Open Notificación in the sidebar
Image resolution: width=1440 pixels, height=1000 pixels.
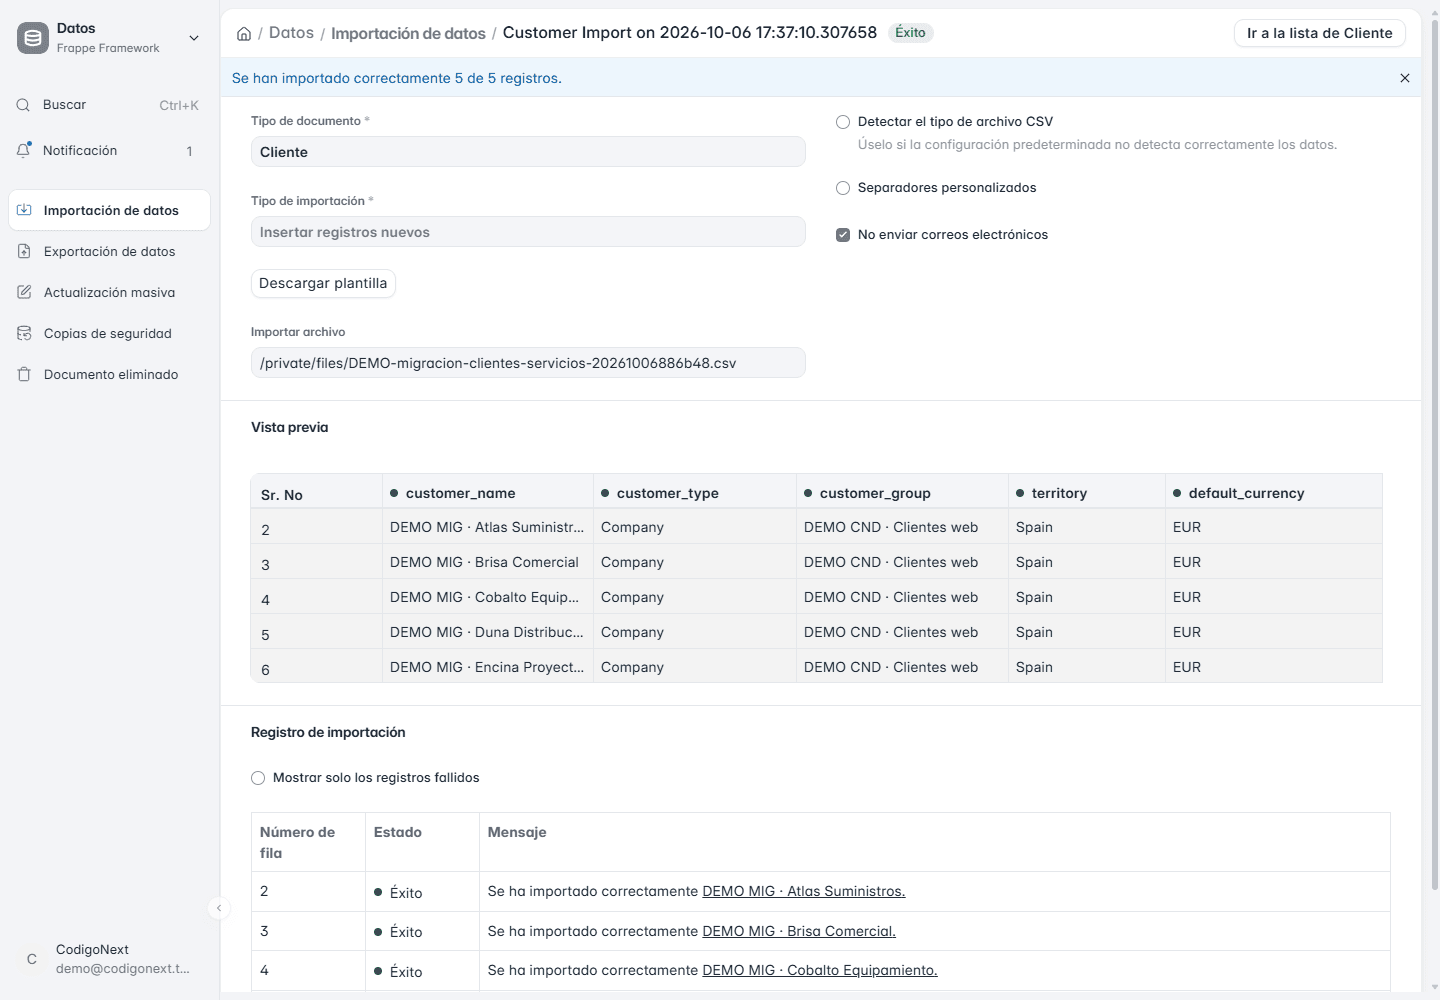coord(110,150)
